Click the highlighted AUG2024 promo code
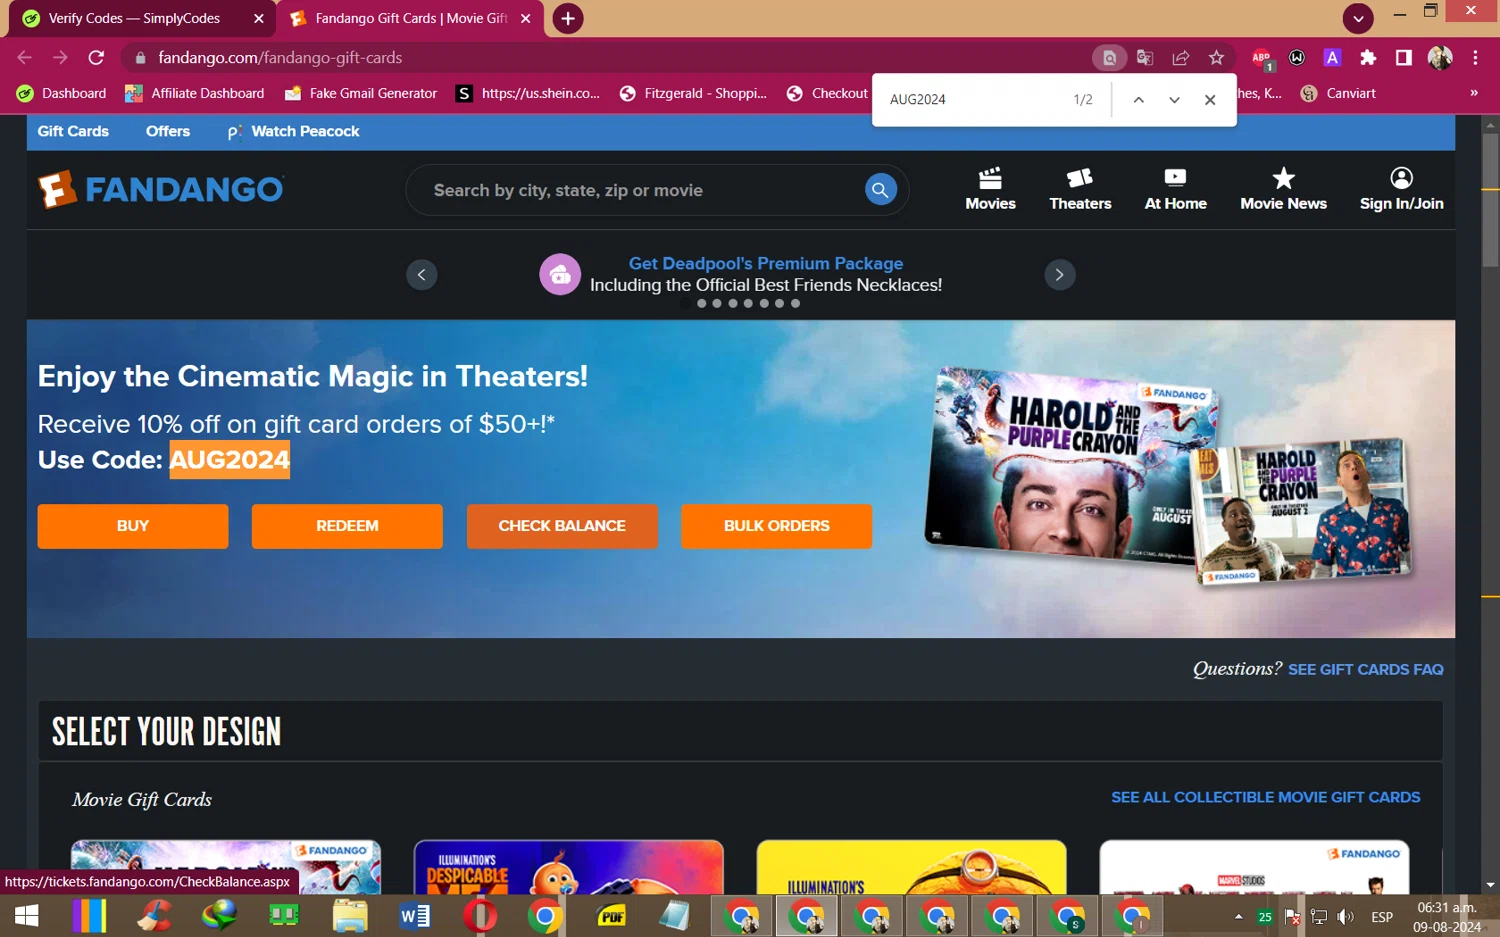The height and width of the screenshot is (937, 1500). point(229,460)
